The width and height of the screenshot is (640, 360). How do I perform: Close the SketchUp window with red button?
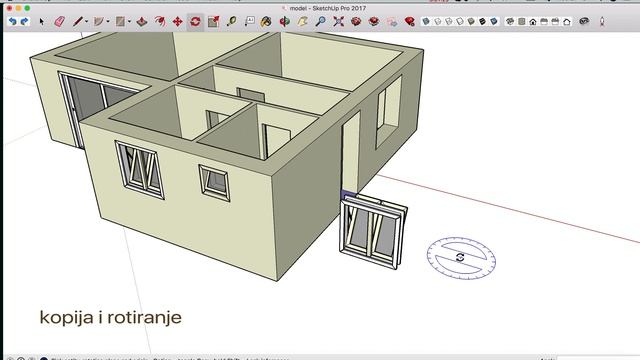point(9,8)
